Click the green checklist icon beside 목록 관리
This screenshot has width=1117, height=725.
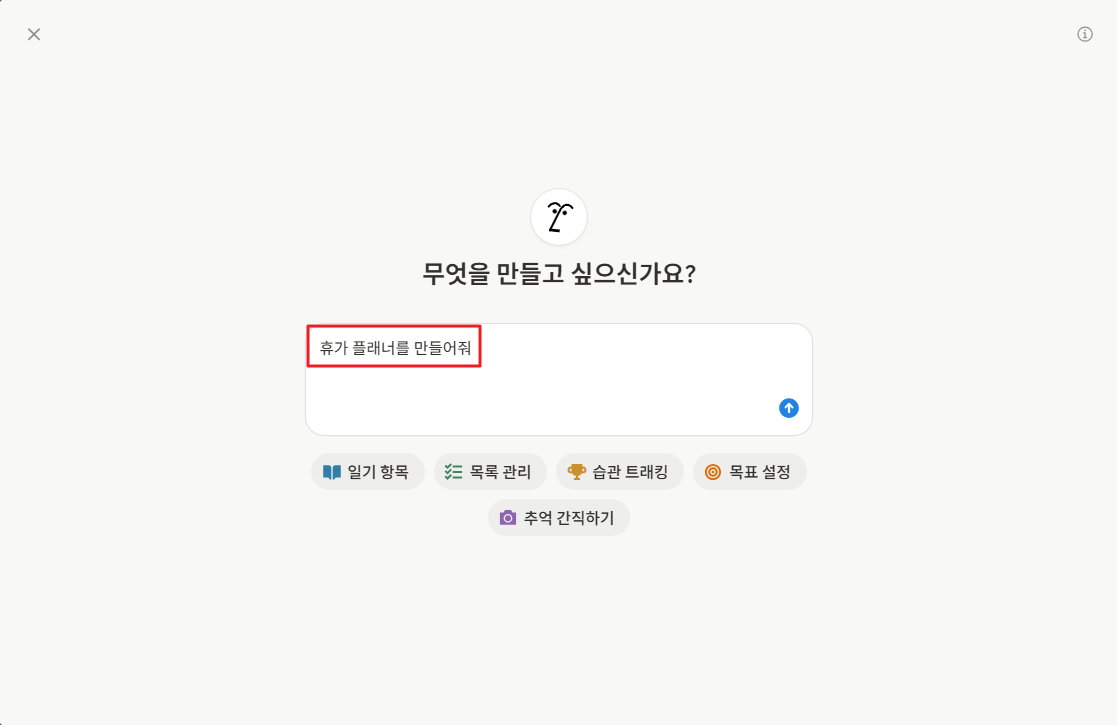[452, 471]
